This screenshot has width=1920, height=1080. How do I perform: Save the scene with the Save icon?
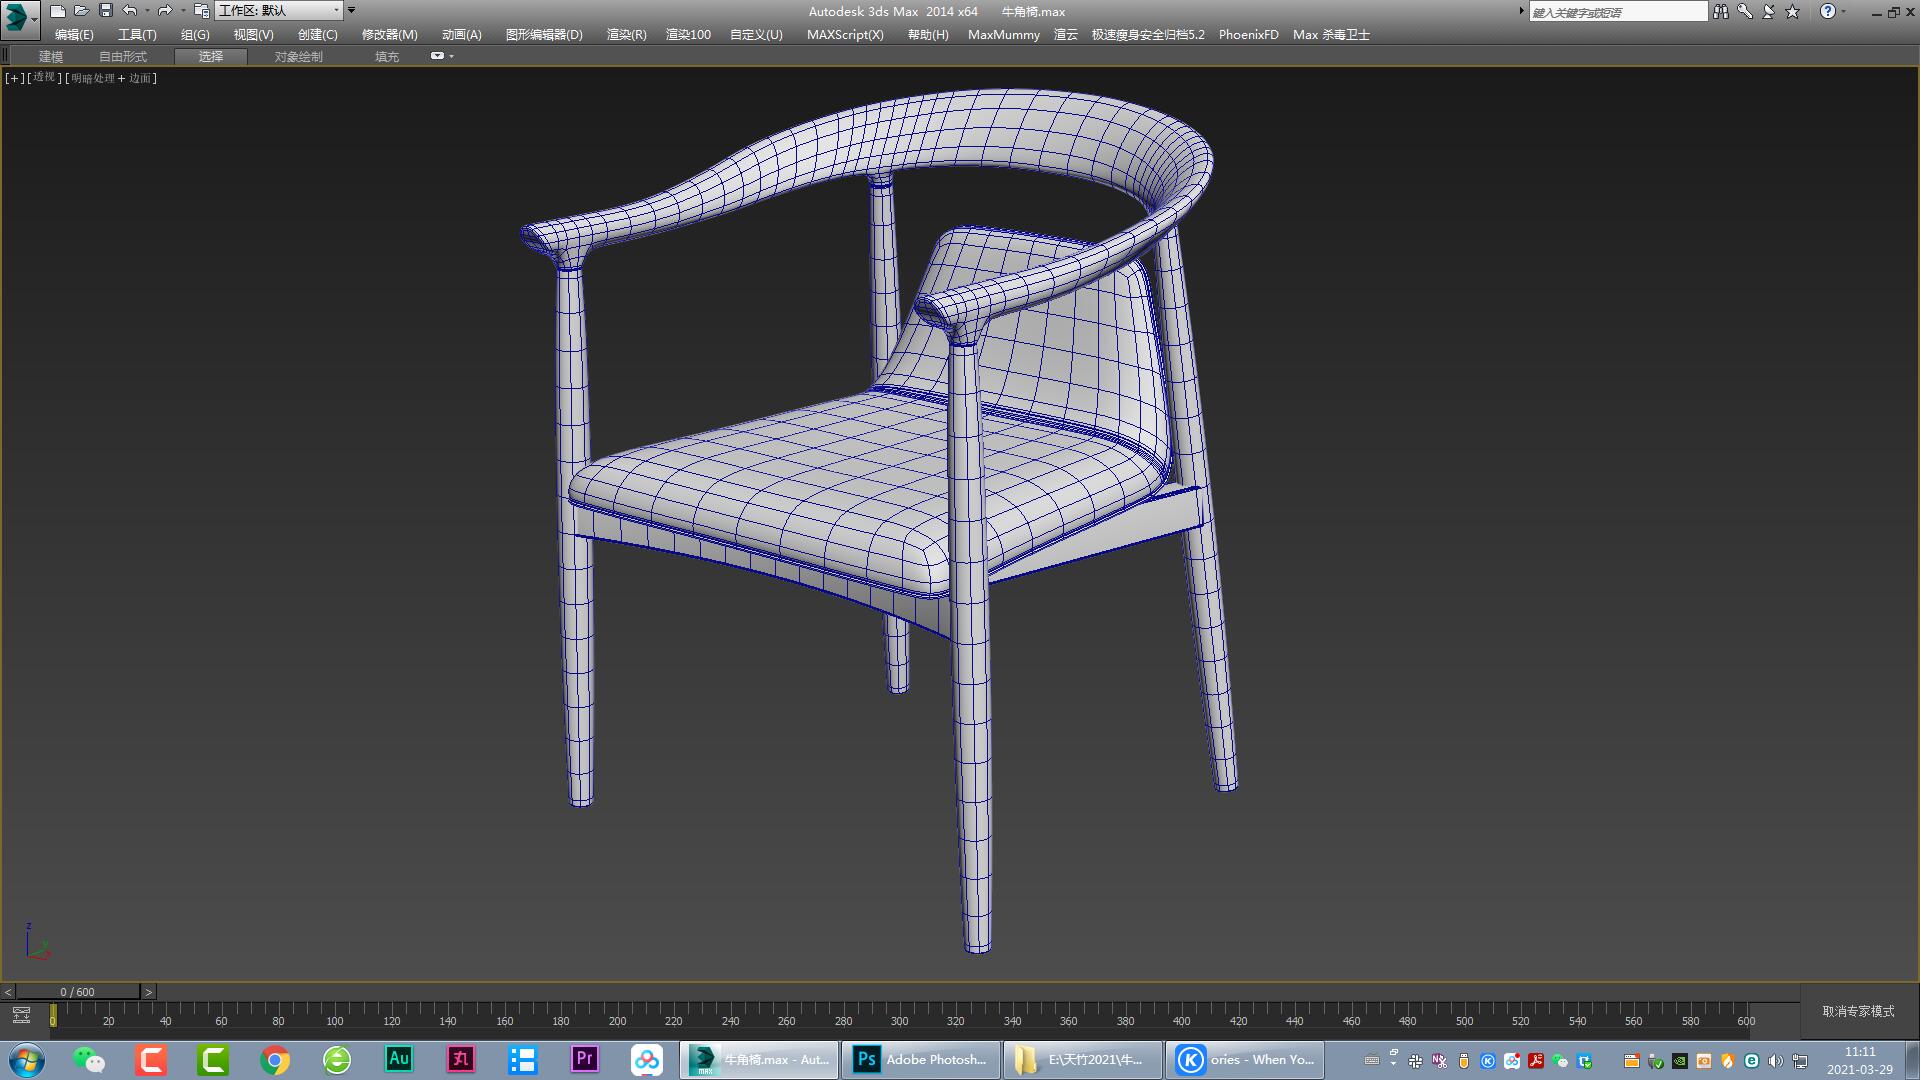click(x=104, y=11)
